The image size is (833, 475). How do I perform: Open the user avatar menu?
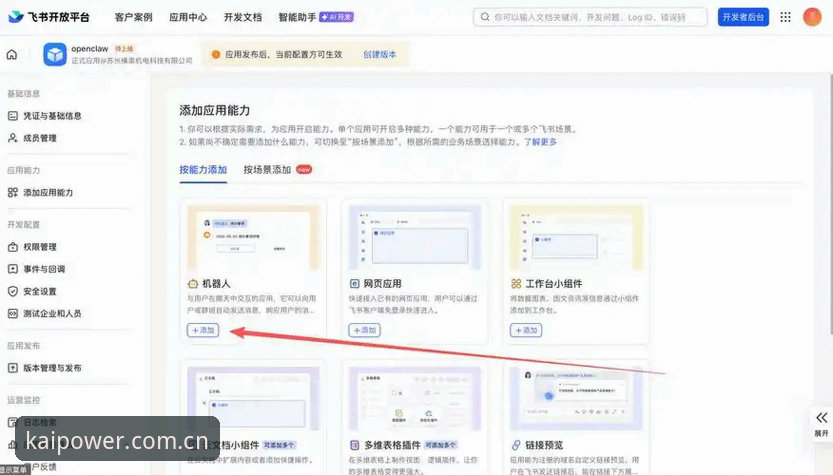(812, 17)
